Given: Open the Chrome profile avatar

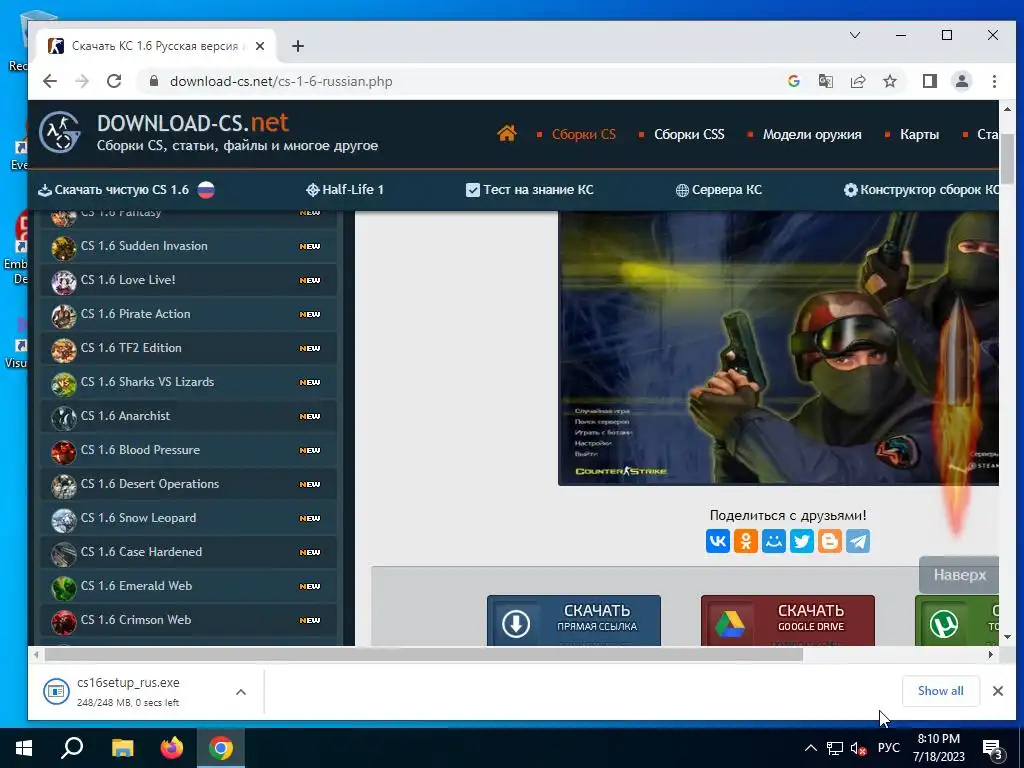Looking at the screenshot, I should coord(962,81).
